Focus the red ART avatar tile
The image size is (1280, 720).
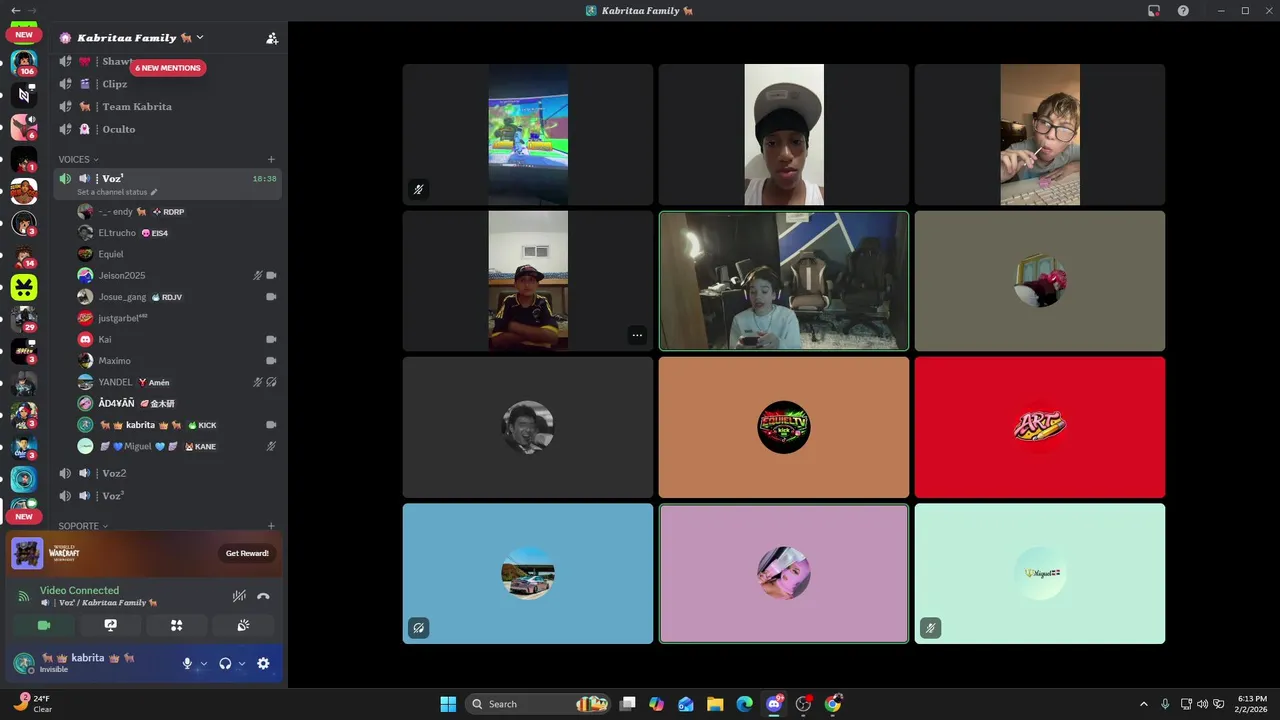(x=1040, y=427)
